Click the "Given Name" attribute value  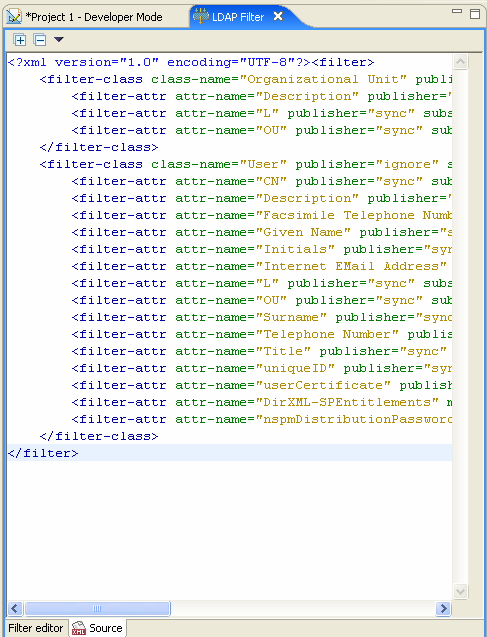pyautogui.click(x=303, y=232)
